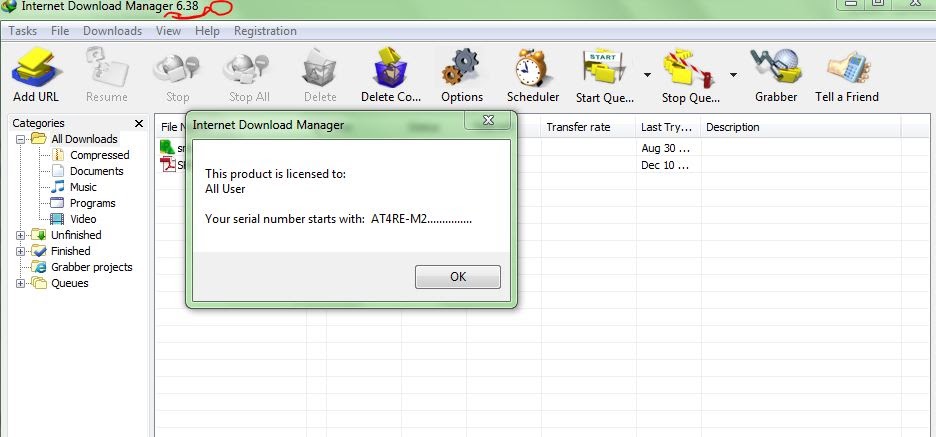936x437 pixels.
Task: Select Grabber projects in tree
Action: click(x=91, y=267)
